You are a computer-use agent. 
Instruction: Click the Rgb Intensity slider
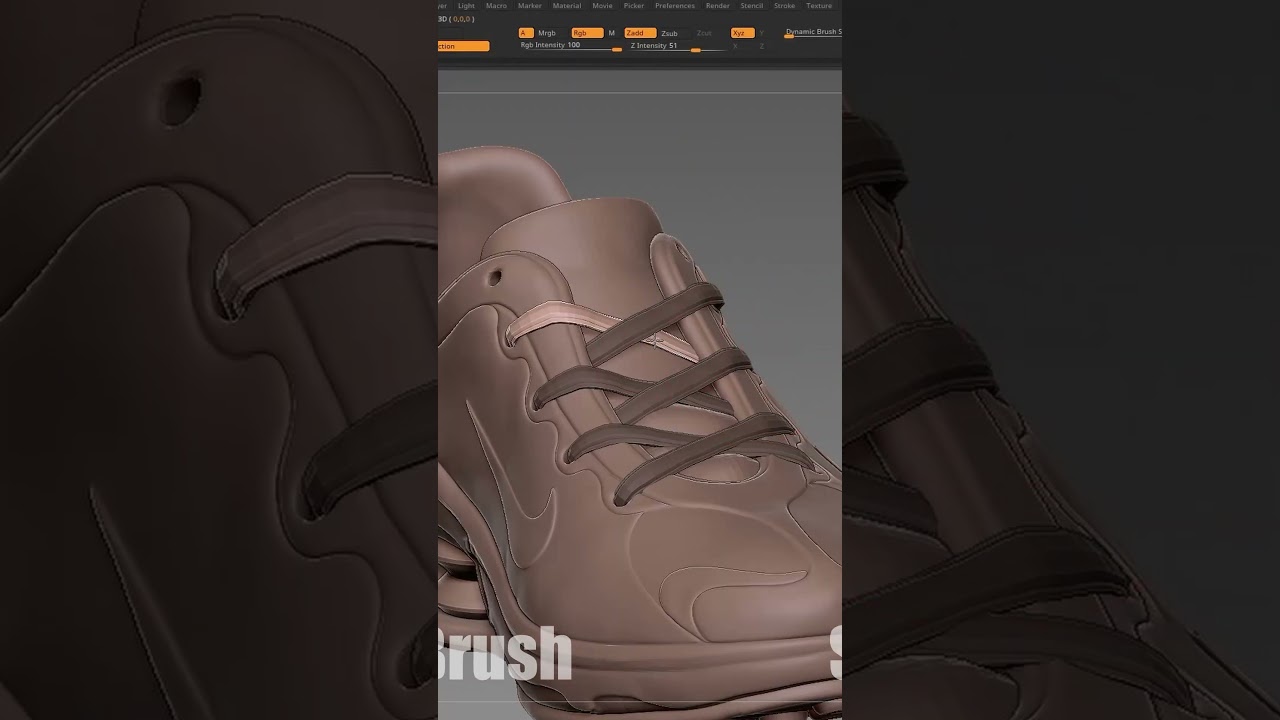[570, 46]
